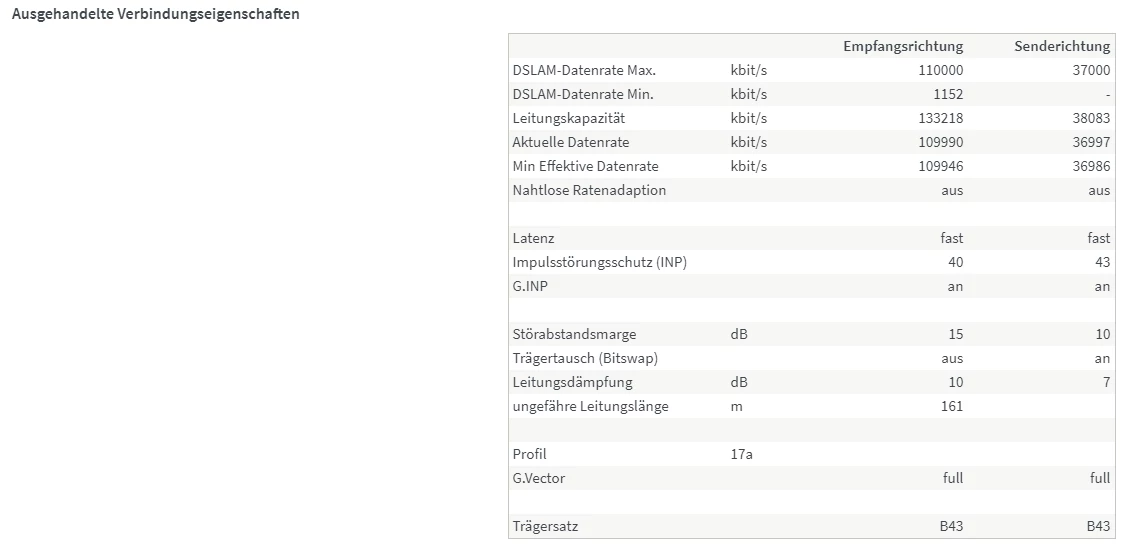Click the Empfangsrichtung column header
Screen dimensions: 1125x554
[903, 46]
